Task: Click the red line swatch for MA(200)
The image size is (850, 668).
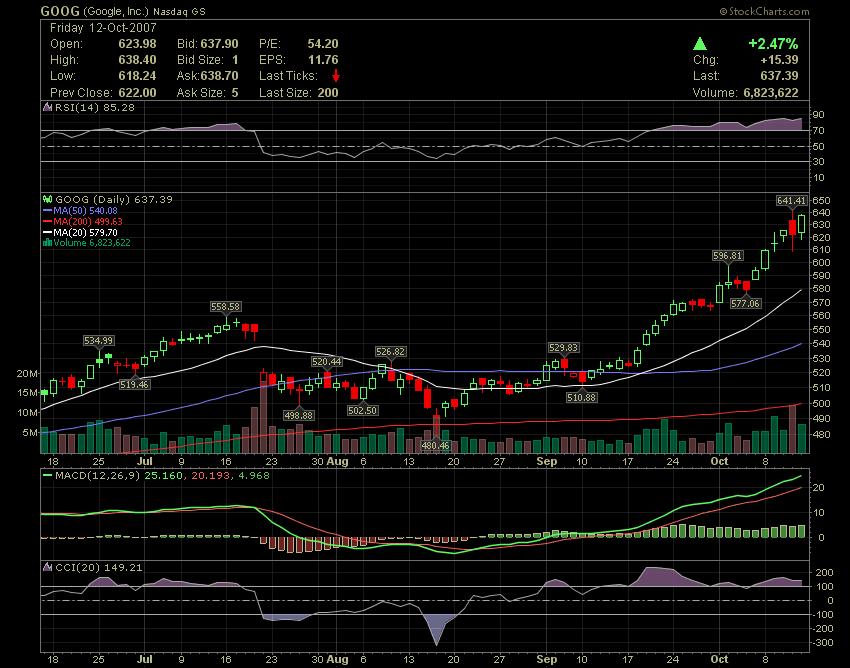Action: pos(47,221)
